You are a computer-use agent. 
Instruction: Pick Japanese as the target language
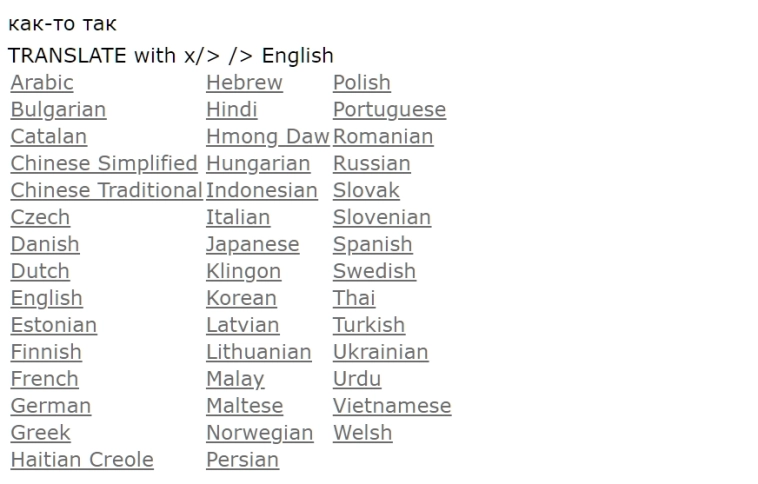(x=252, y=245)
